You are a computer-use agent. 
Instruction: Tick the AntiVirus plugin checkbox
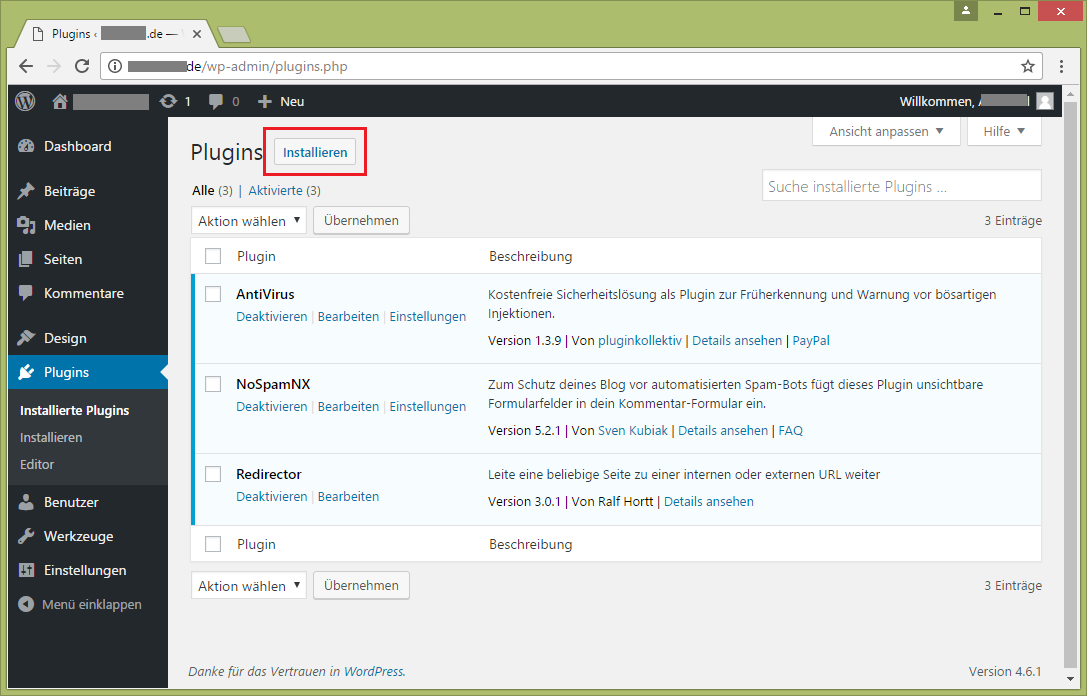tap(213, 294)
